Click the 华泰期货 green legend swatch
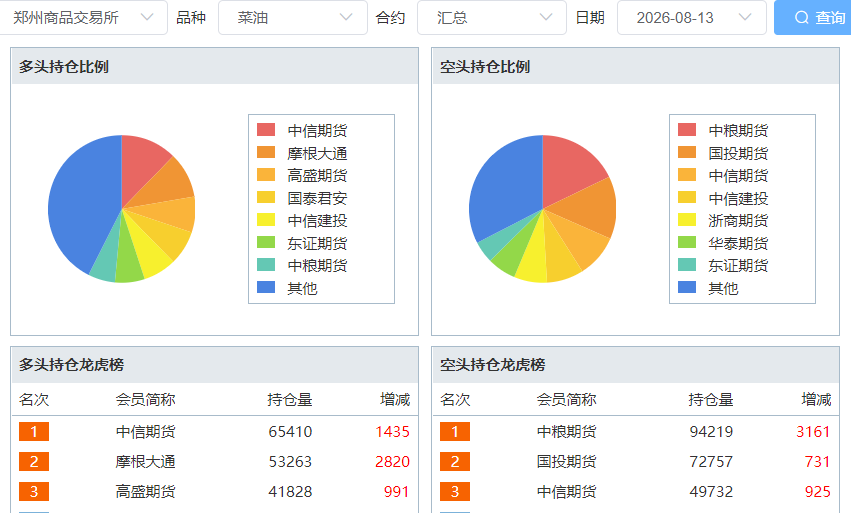Image resolution: width=851 pixels, height=513 pixels. point(687,243)
